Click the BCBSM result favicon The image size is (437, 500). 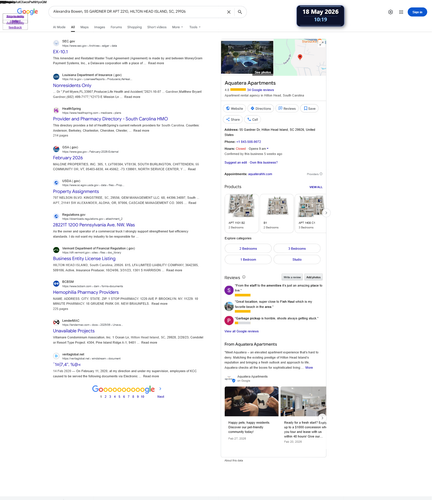tap(56, 284)
